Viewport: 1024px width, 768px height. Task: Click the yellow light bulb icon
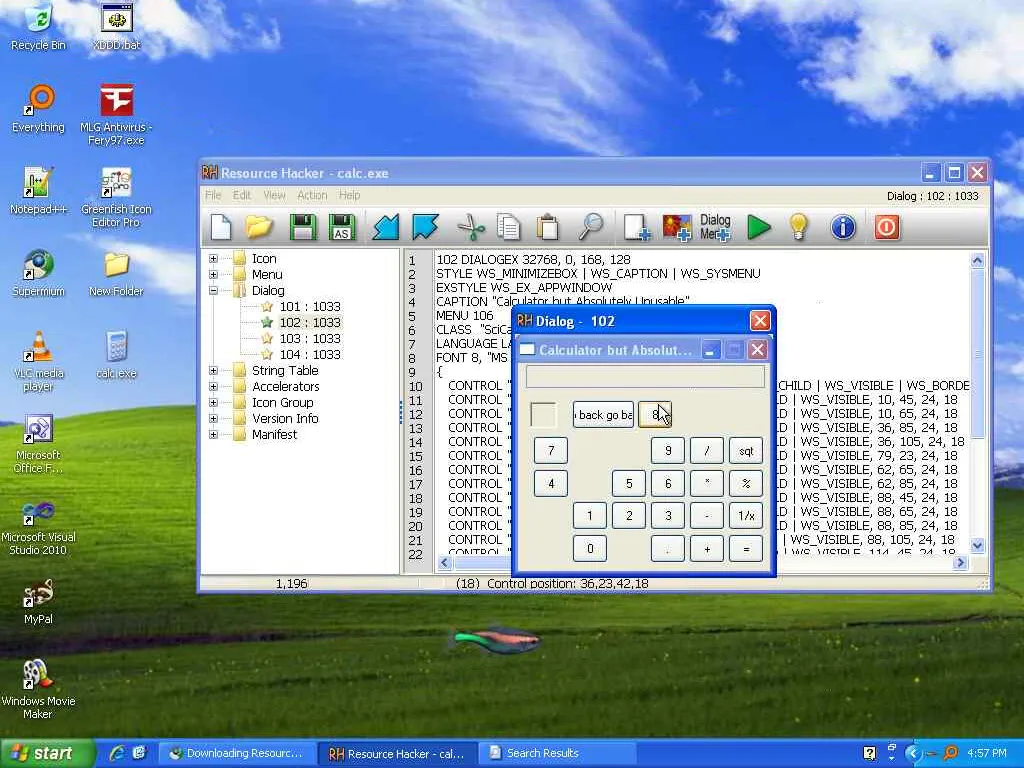799,227
